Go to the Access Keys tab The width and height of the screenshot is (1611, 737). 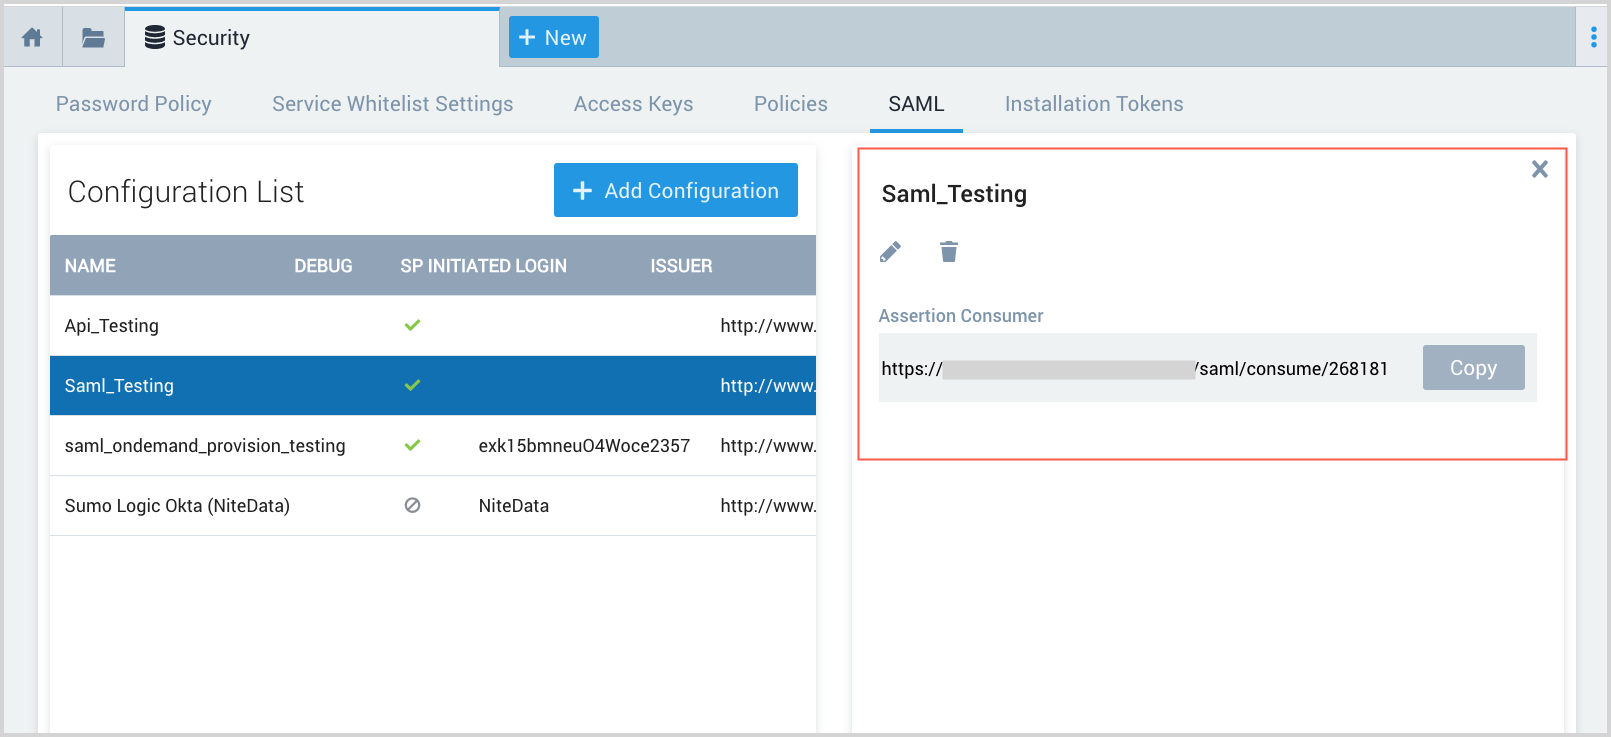coord(633,104)
